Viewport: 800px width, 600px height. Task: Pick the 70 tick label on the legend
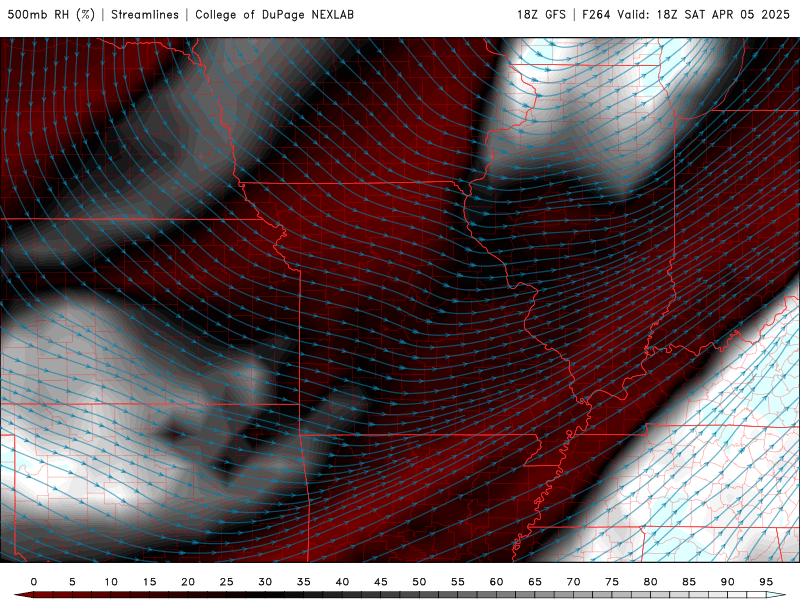573,582
